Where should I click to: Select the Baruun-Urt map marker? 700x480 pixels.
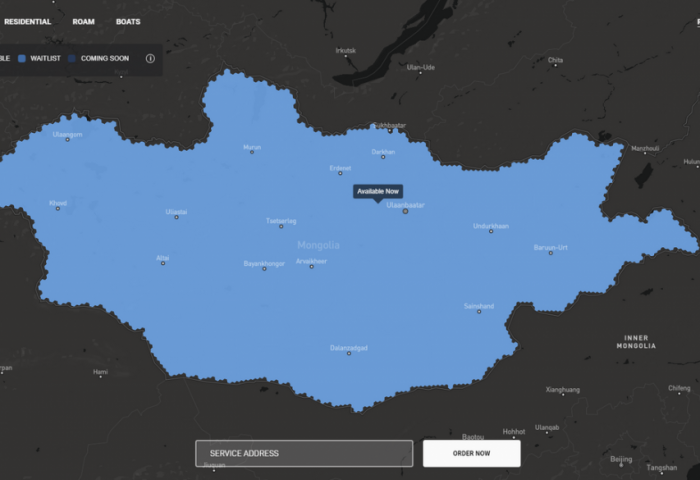(x=550, y=253)
